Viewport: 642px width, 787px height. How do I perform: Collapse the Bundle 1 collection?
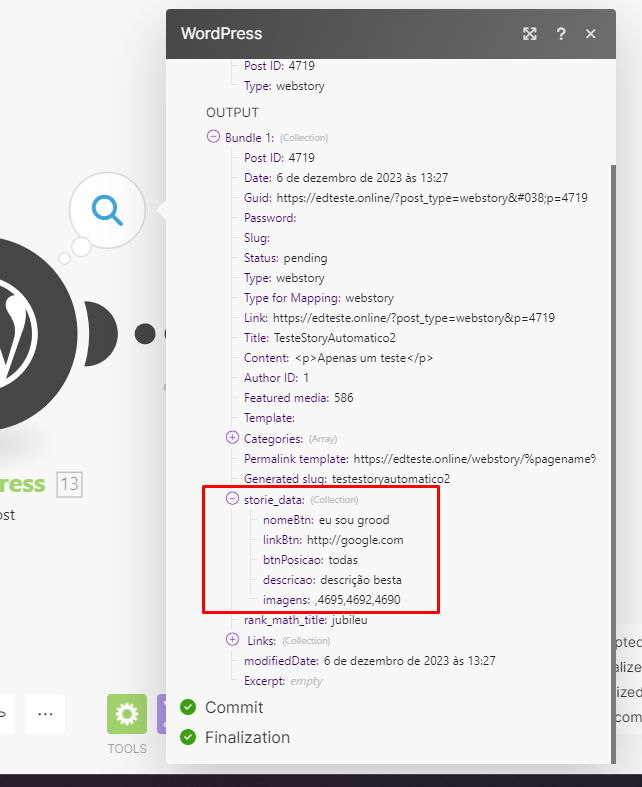pos(213,137)
